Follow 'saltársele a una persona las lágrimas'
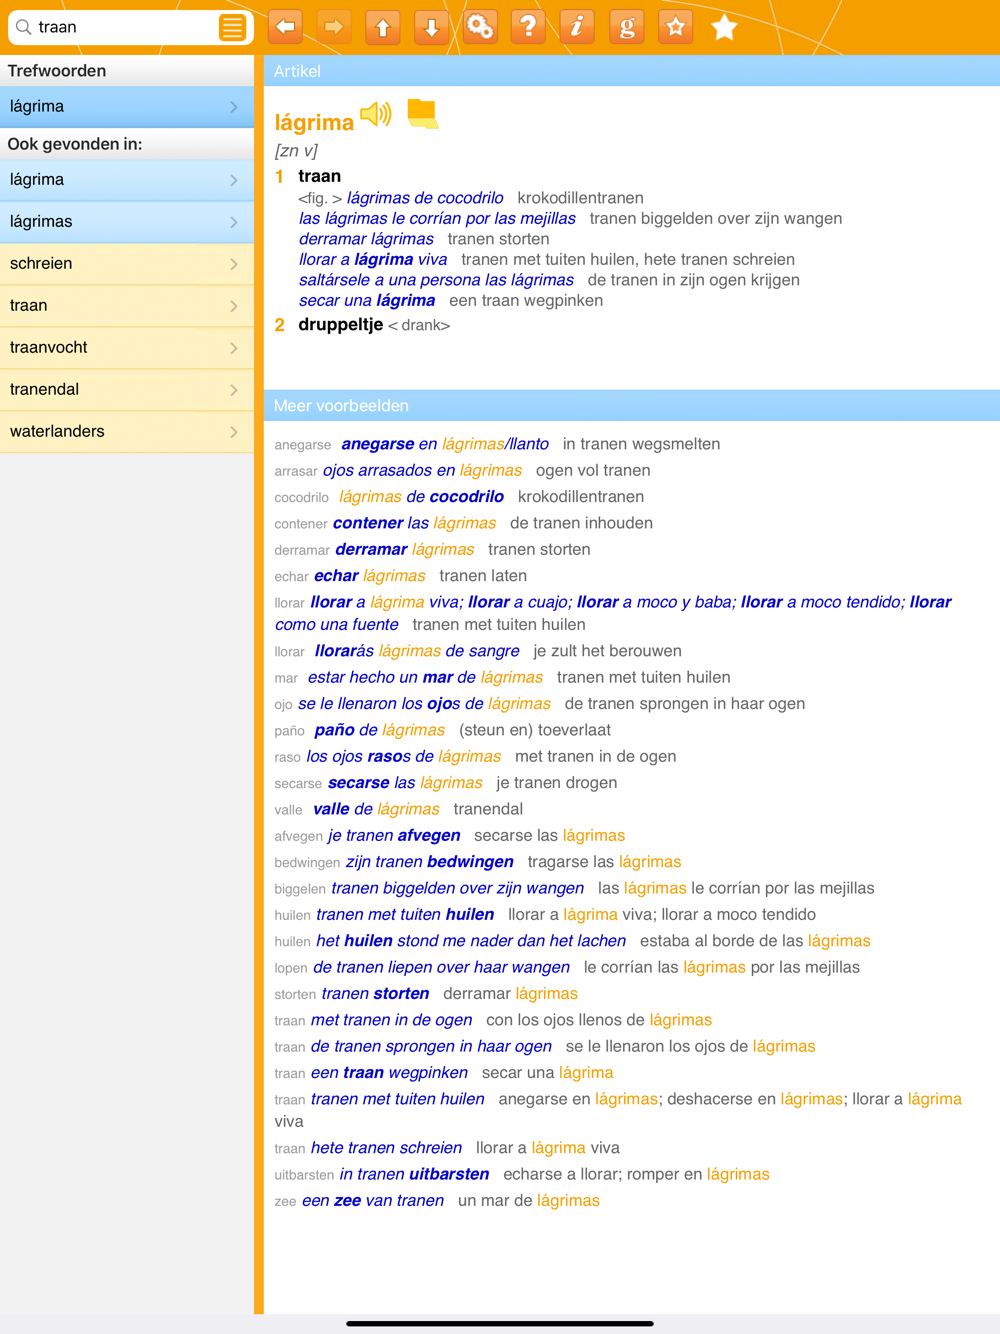The width and height of the screenshot is (1000, 1334). point(436,280)
